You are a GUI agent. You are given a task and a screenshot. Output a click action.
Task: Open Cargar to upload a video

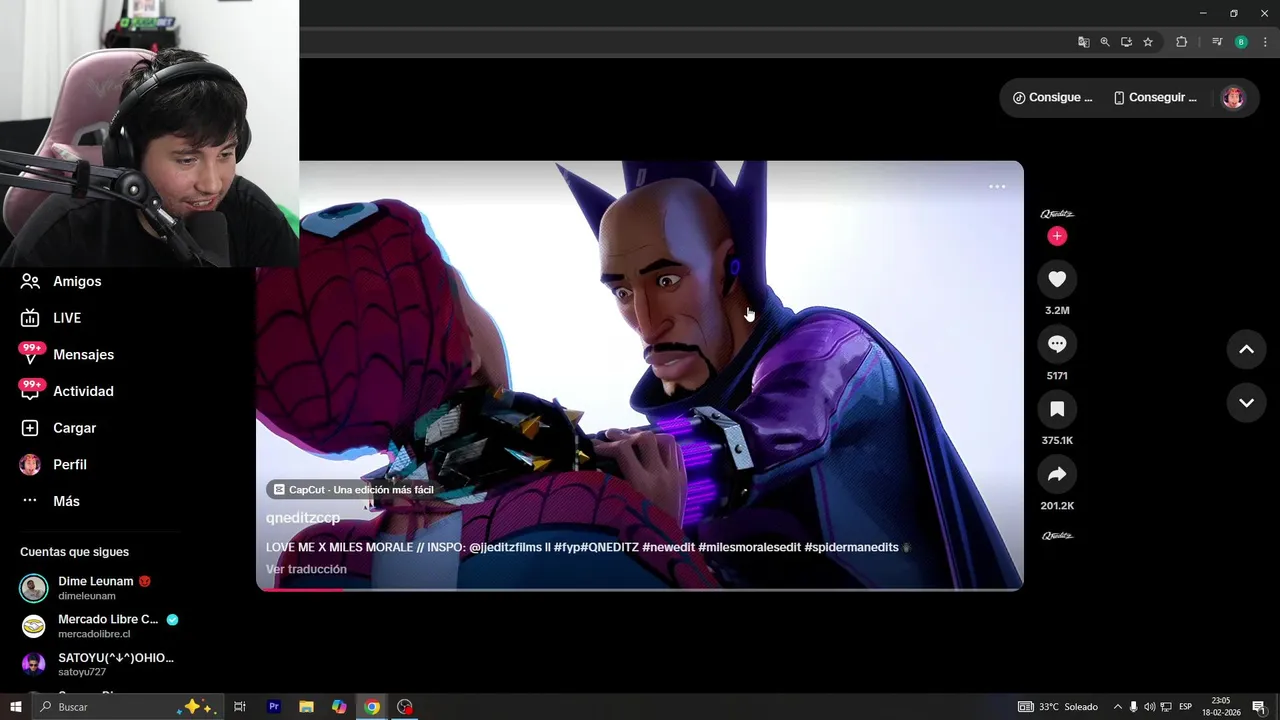[x=58, y=428]
